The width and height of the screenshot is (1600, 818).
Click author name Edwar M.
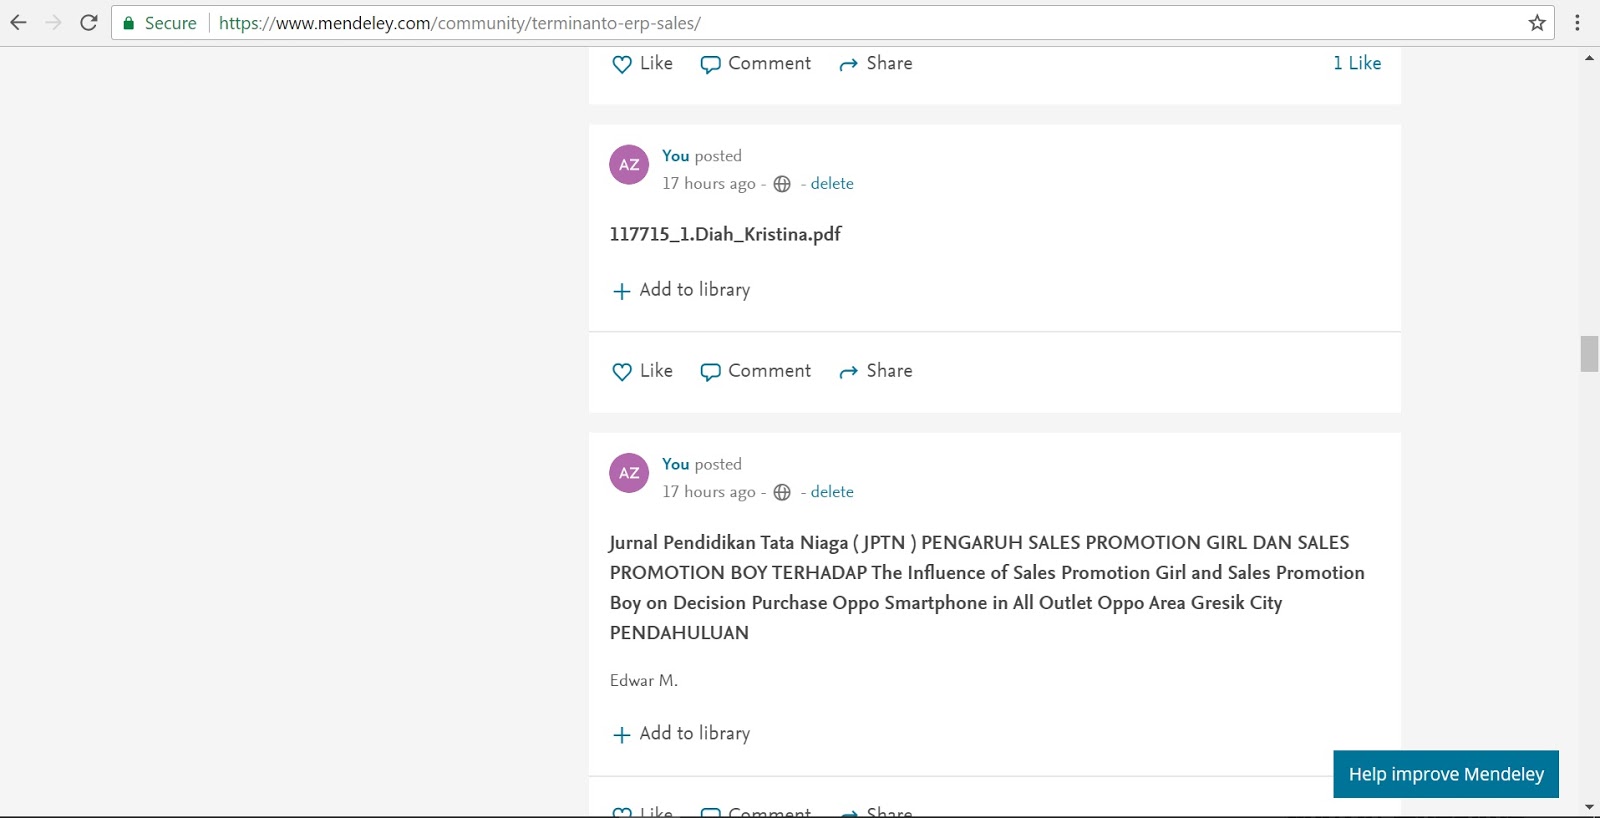[x=644, y=681]
